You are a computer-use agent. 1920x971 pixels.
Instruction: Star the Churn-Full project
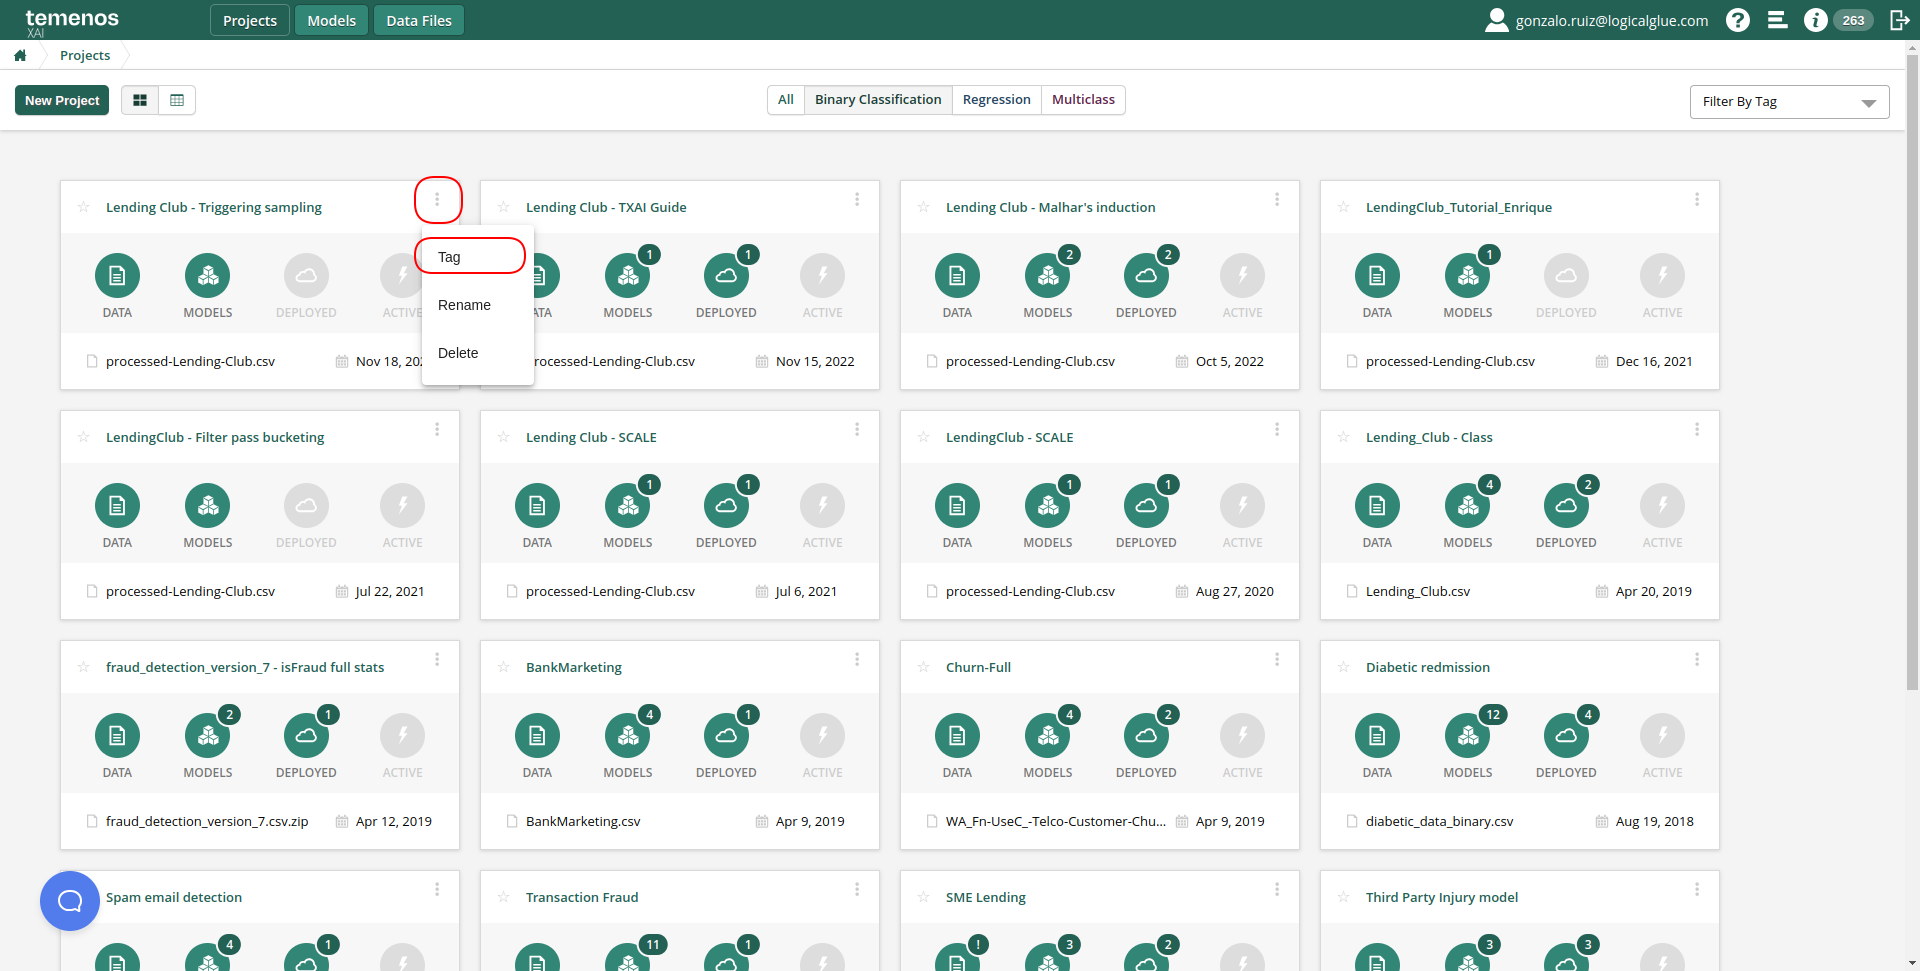tap(924, 667)
